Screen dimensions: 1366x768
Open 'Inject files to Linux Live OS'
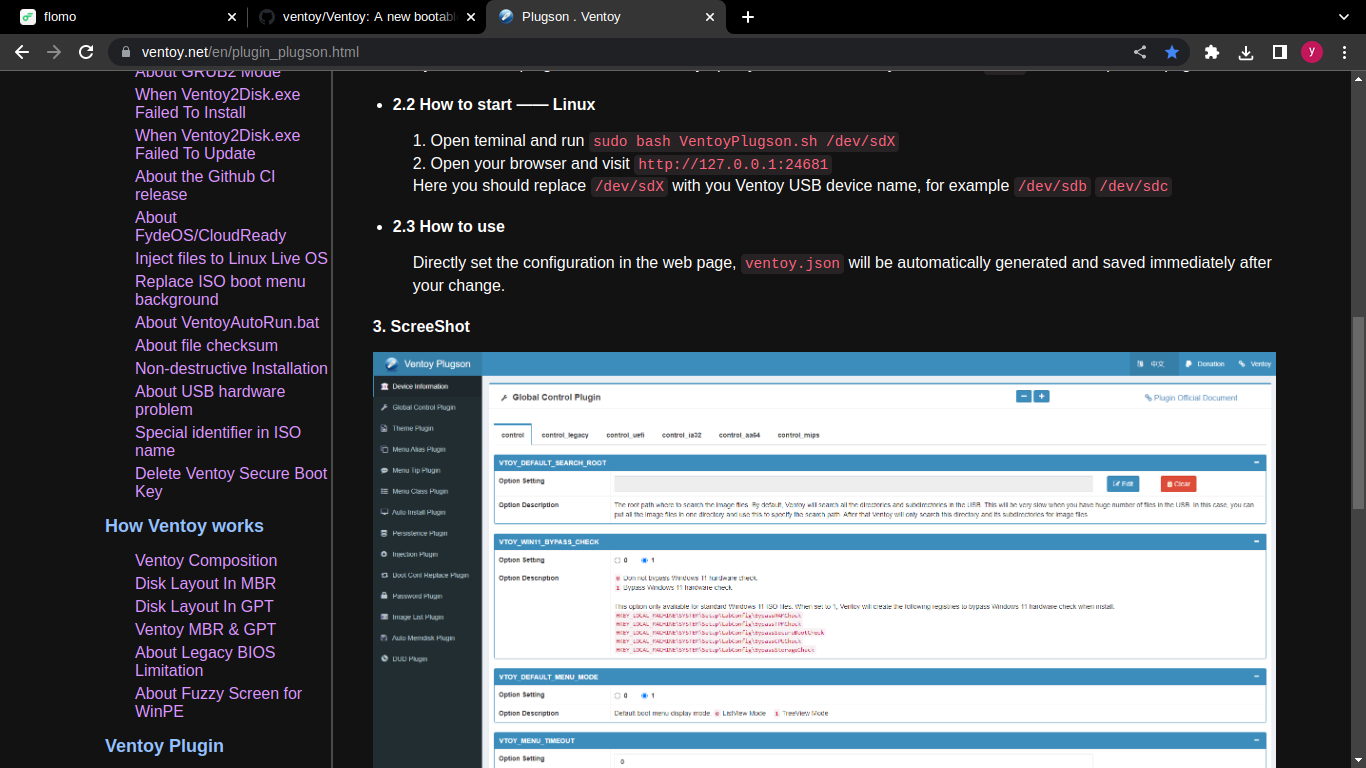(231, 258)
